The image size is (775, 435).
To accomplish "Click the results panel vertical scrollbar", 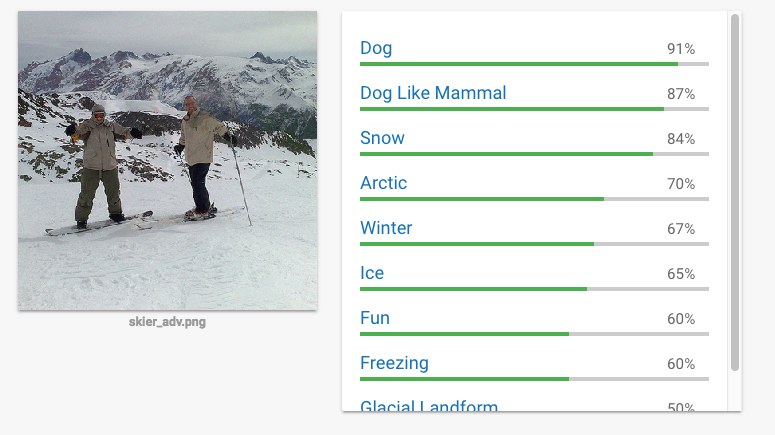I will pyautogui.click(x=735, y=190).
